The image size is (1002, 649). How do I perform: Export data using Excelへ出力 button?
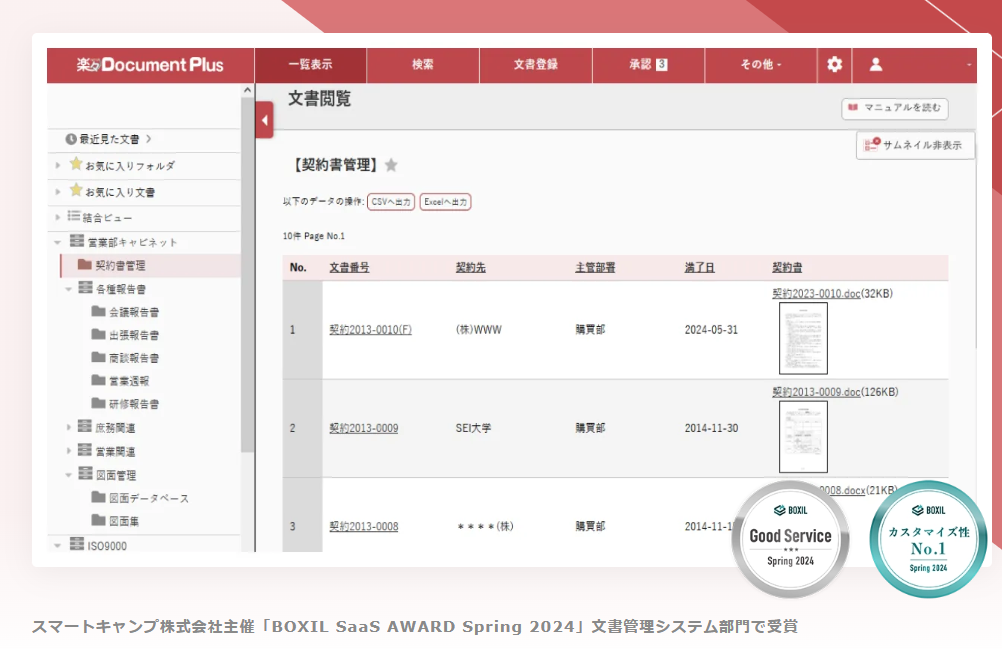point(445,202)
